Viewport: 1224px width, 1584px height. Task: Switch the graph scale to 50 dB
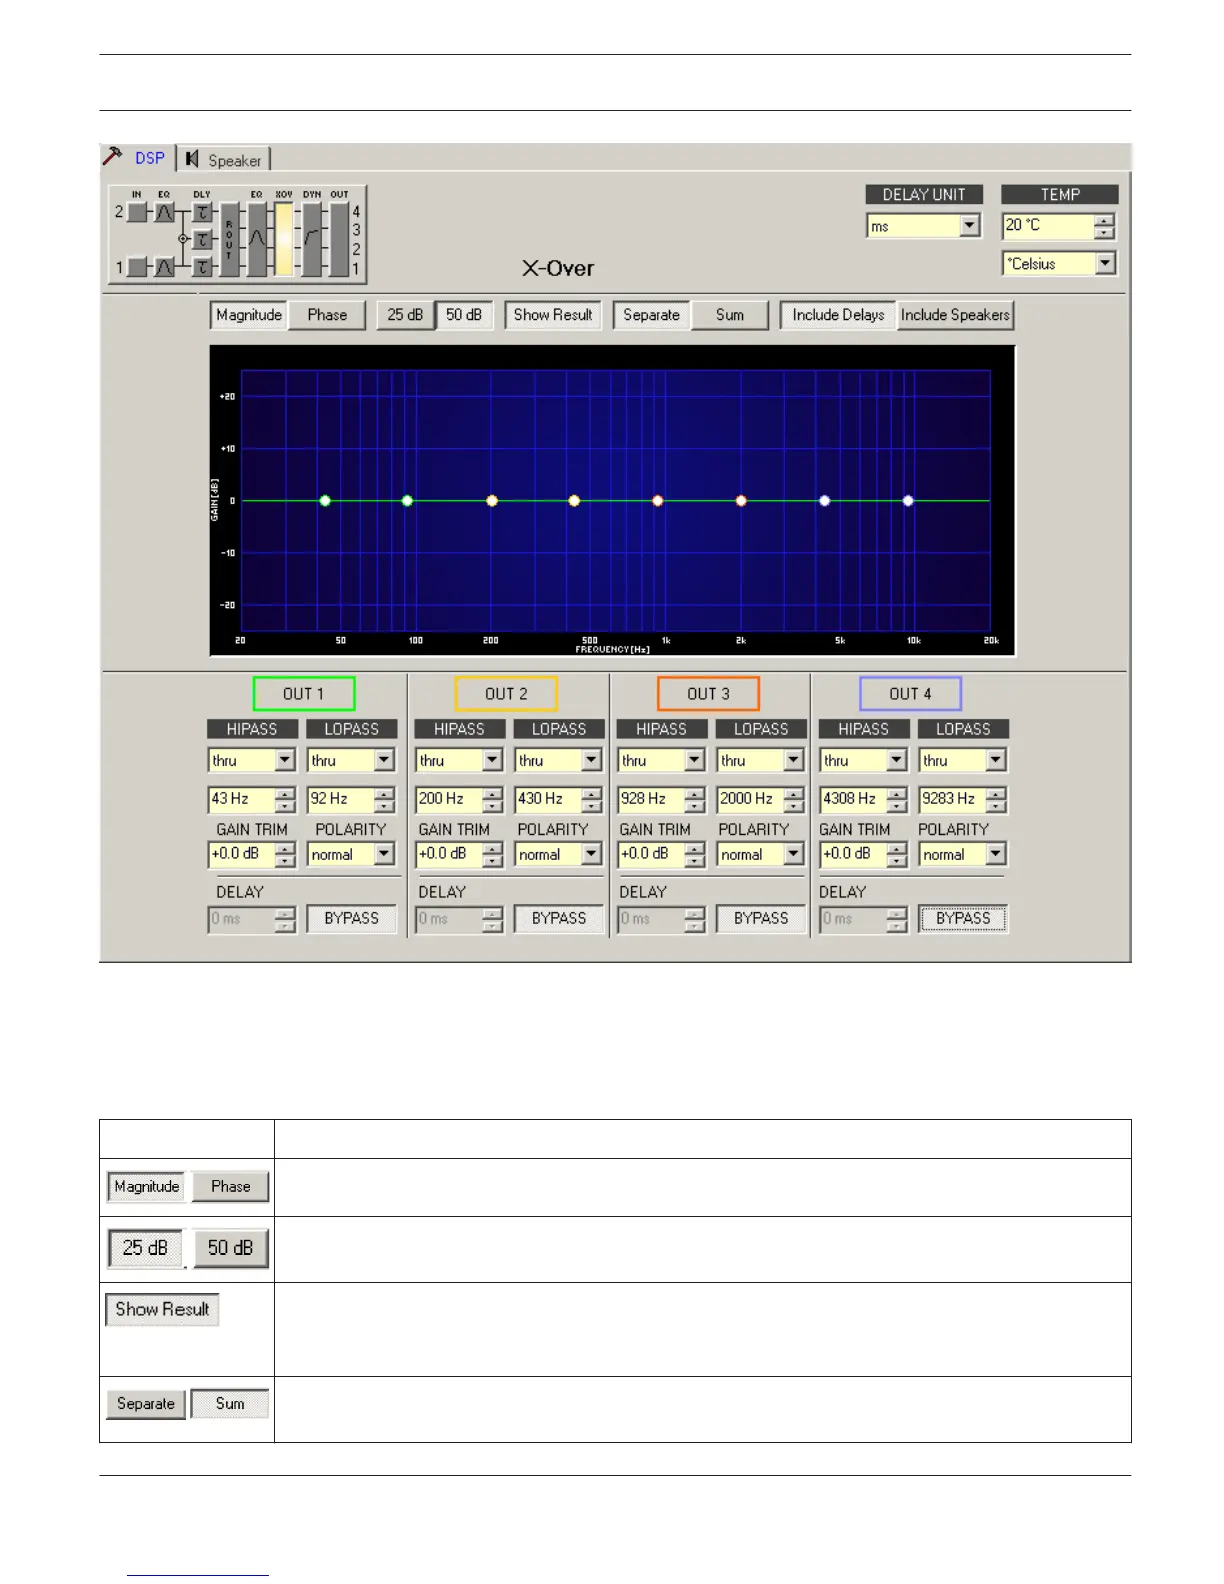click(464, 315)
